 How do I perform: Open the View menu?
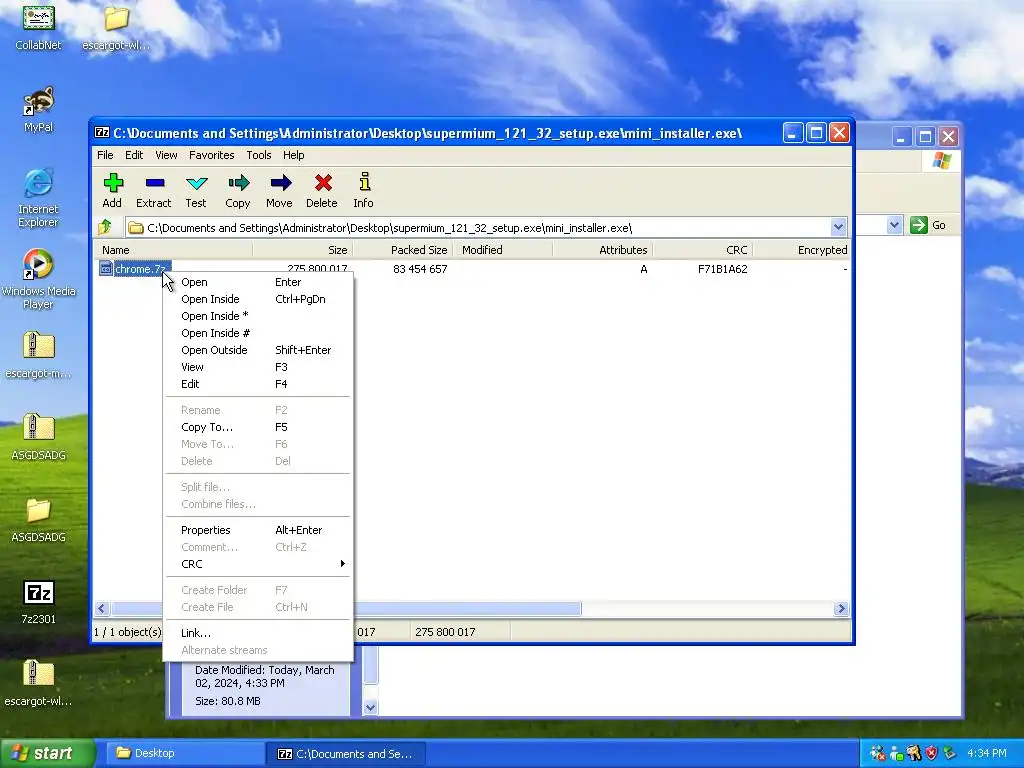166,155
